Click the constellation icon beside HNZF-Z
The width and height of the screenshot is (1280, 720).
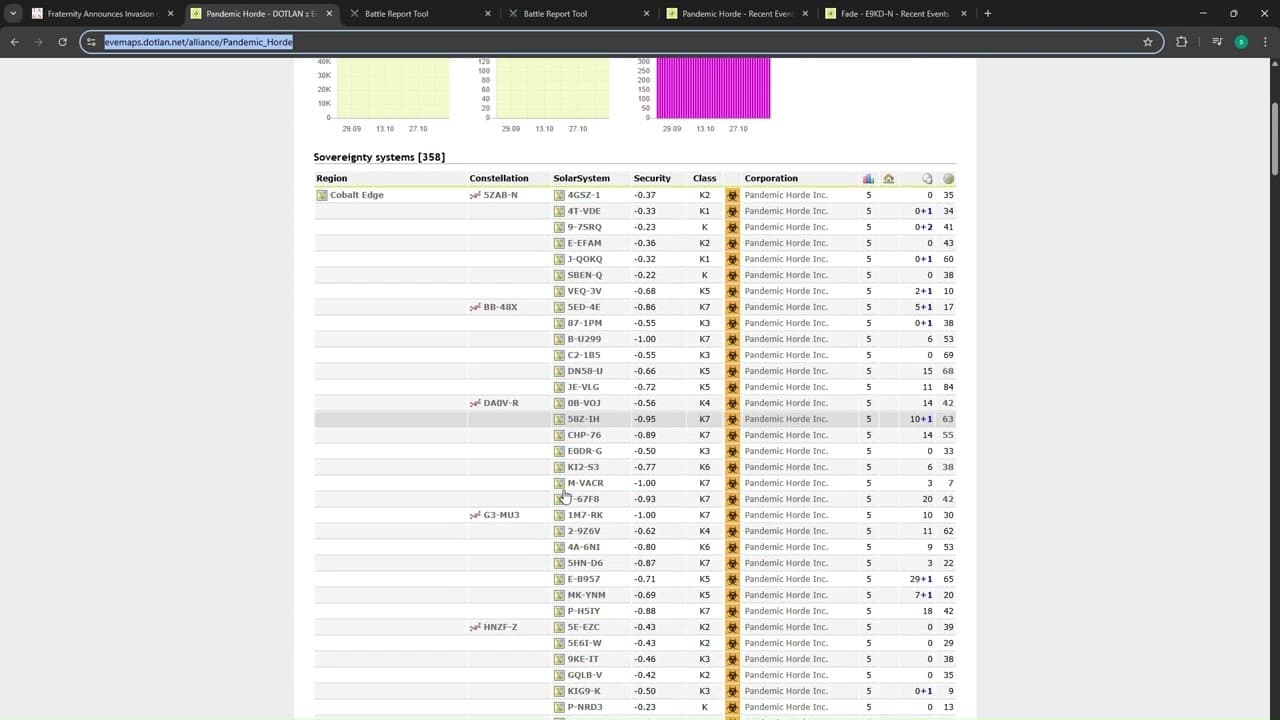(x=475, y=627)
